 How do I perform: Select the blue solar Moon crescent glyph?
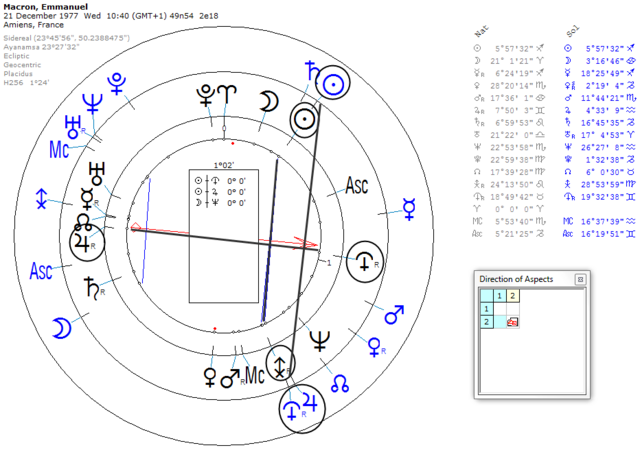coord(62,329)
